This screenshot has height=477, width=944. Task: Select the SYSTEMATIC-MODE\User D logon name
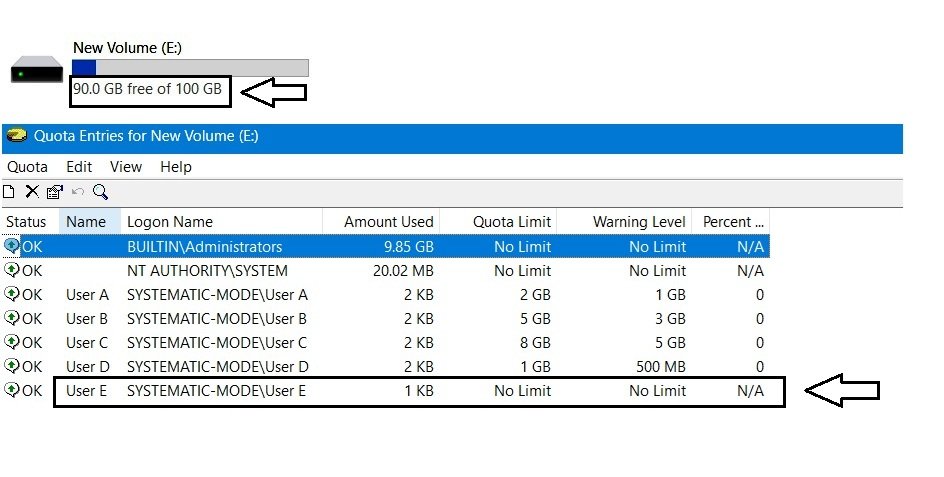218,366
